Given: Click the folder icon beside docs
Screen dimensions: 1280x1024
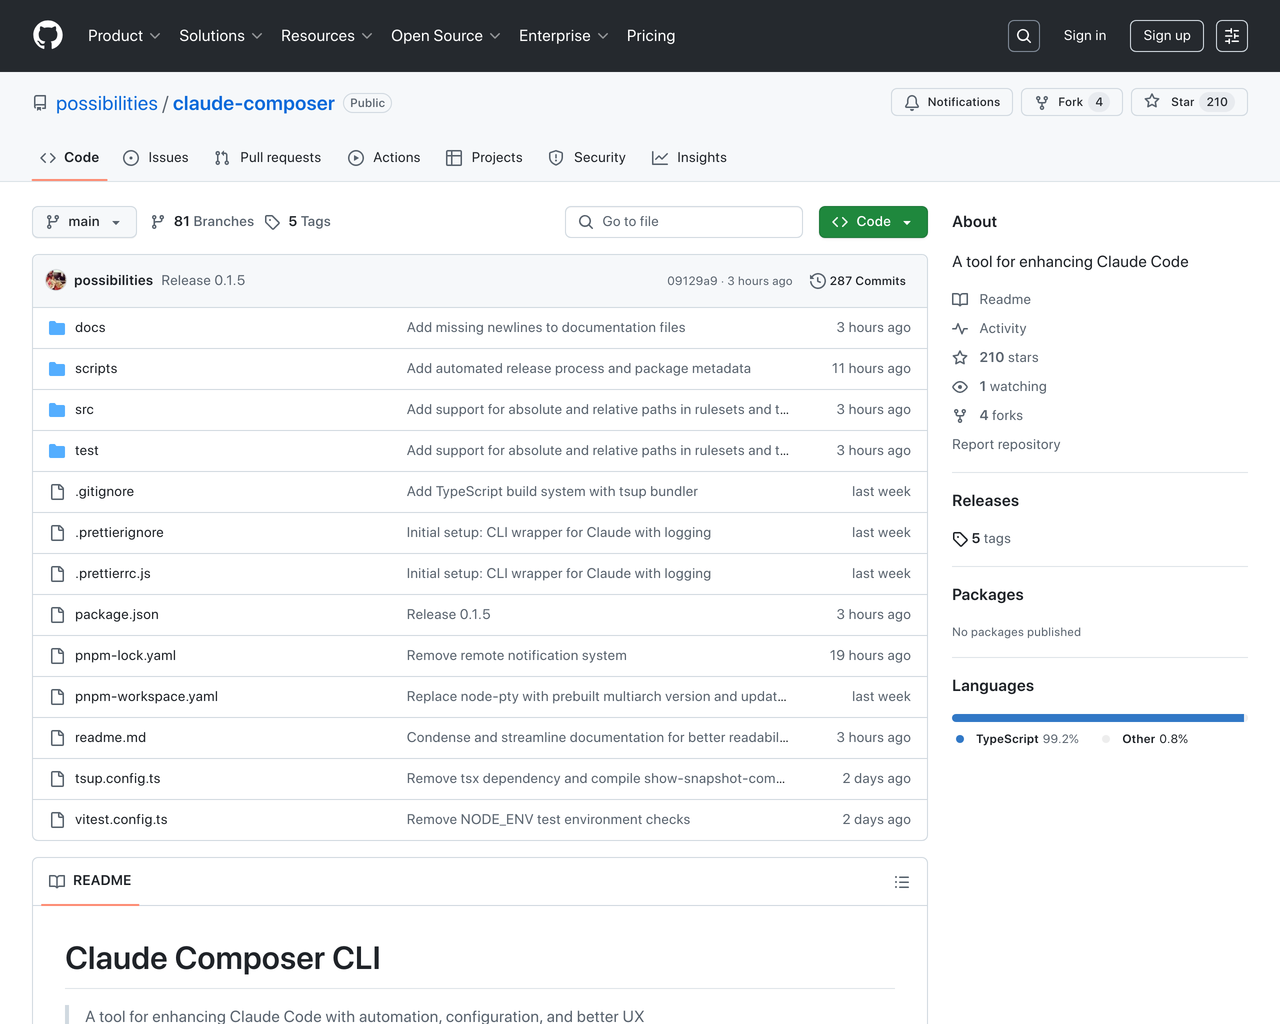Looking at the screenshot, I should pos(57,328).
